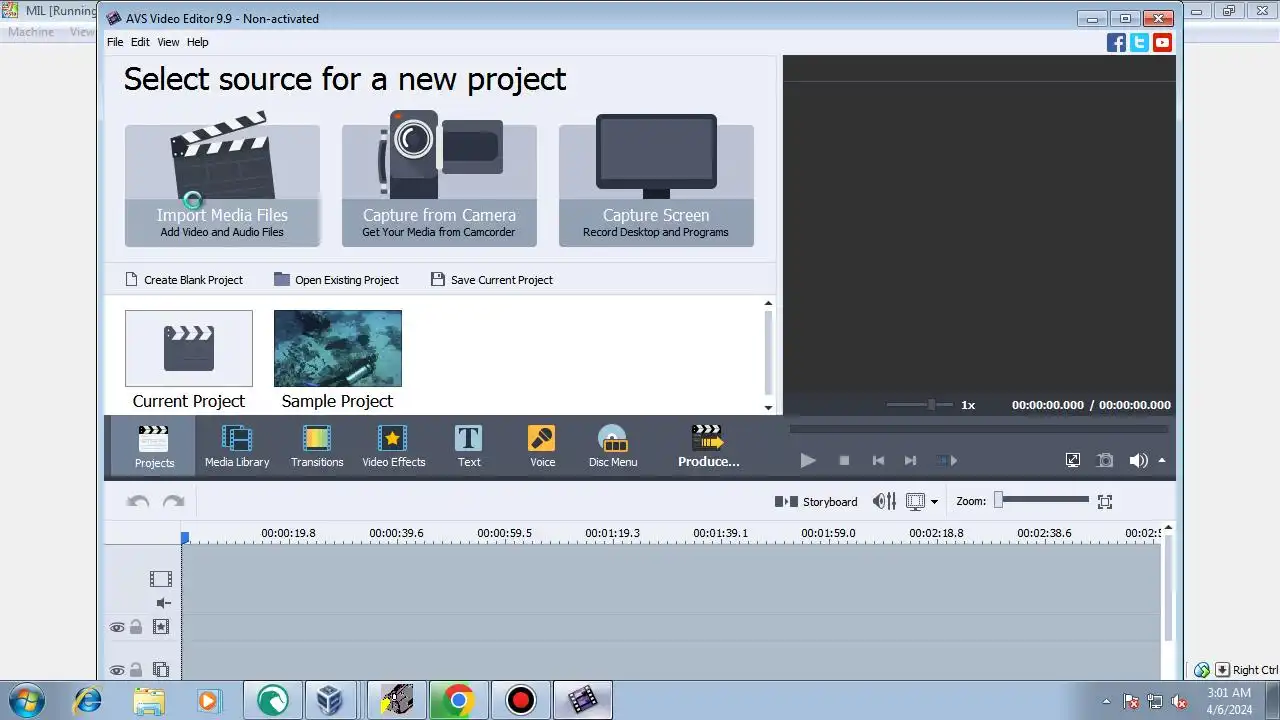Open the YouTube link icon
1280x720 pixels.
[1162, 42]
